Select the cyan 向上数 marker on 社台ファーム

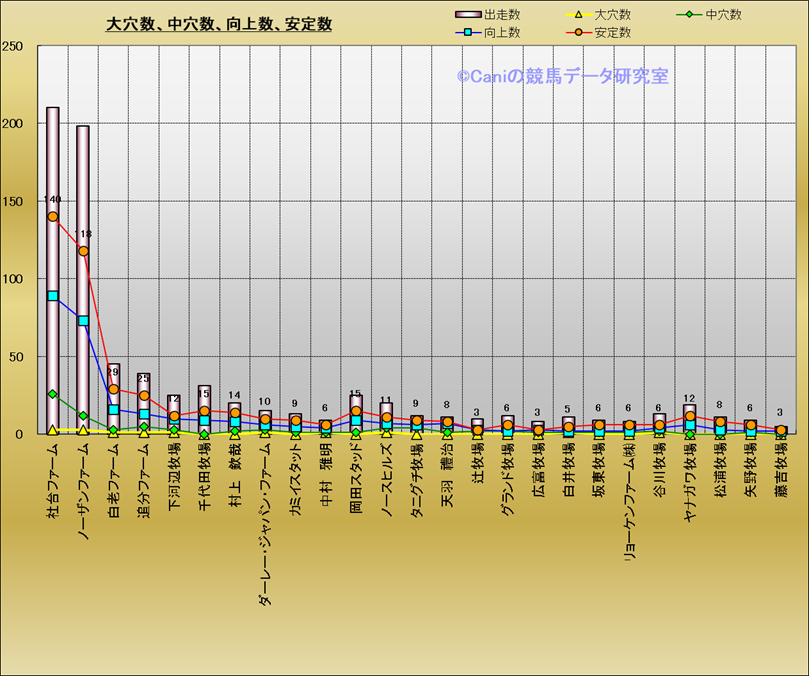click(x=53, y=296)
